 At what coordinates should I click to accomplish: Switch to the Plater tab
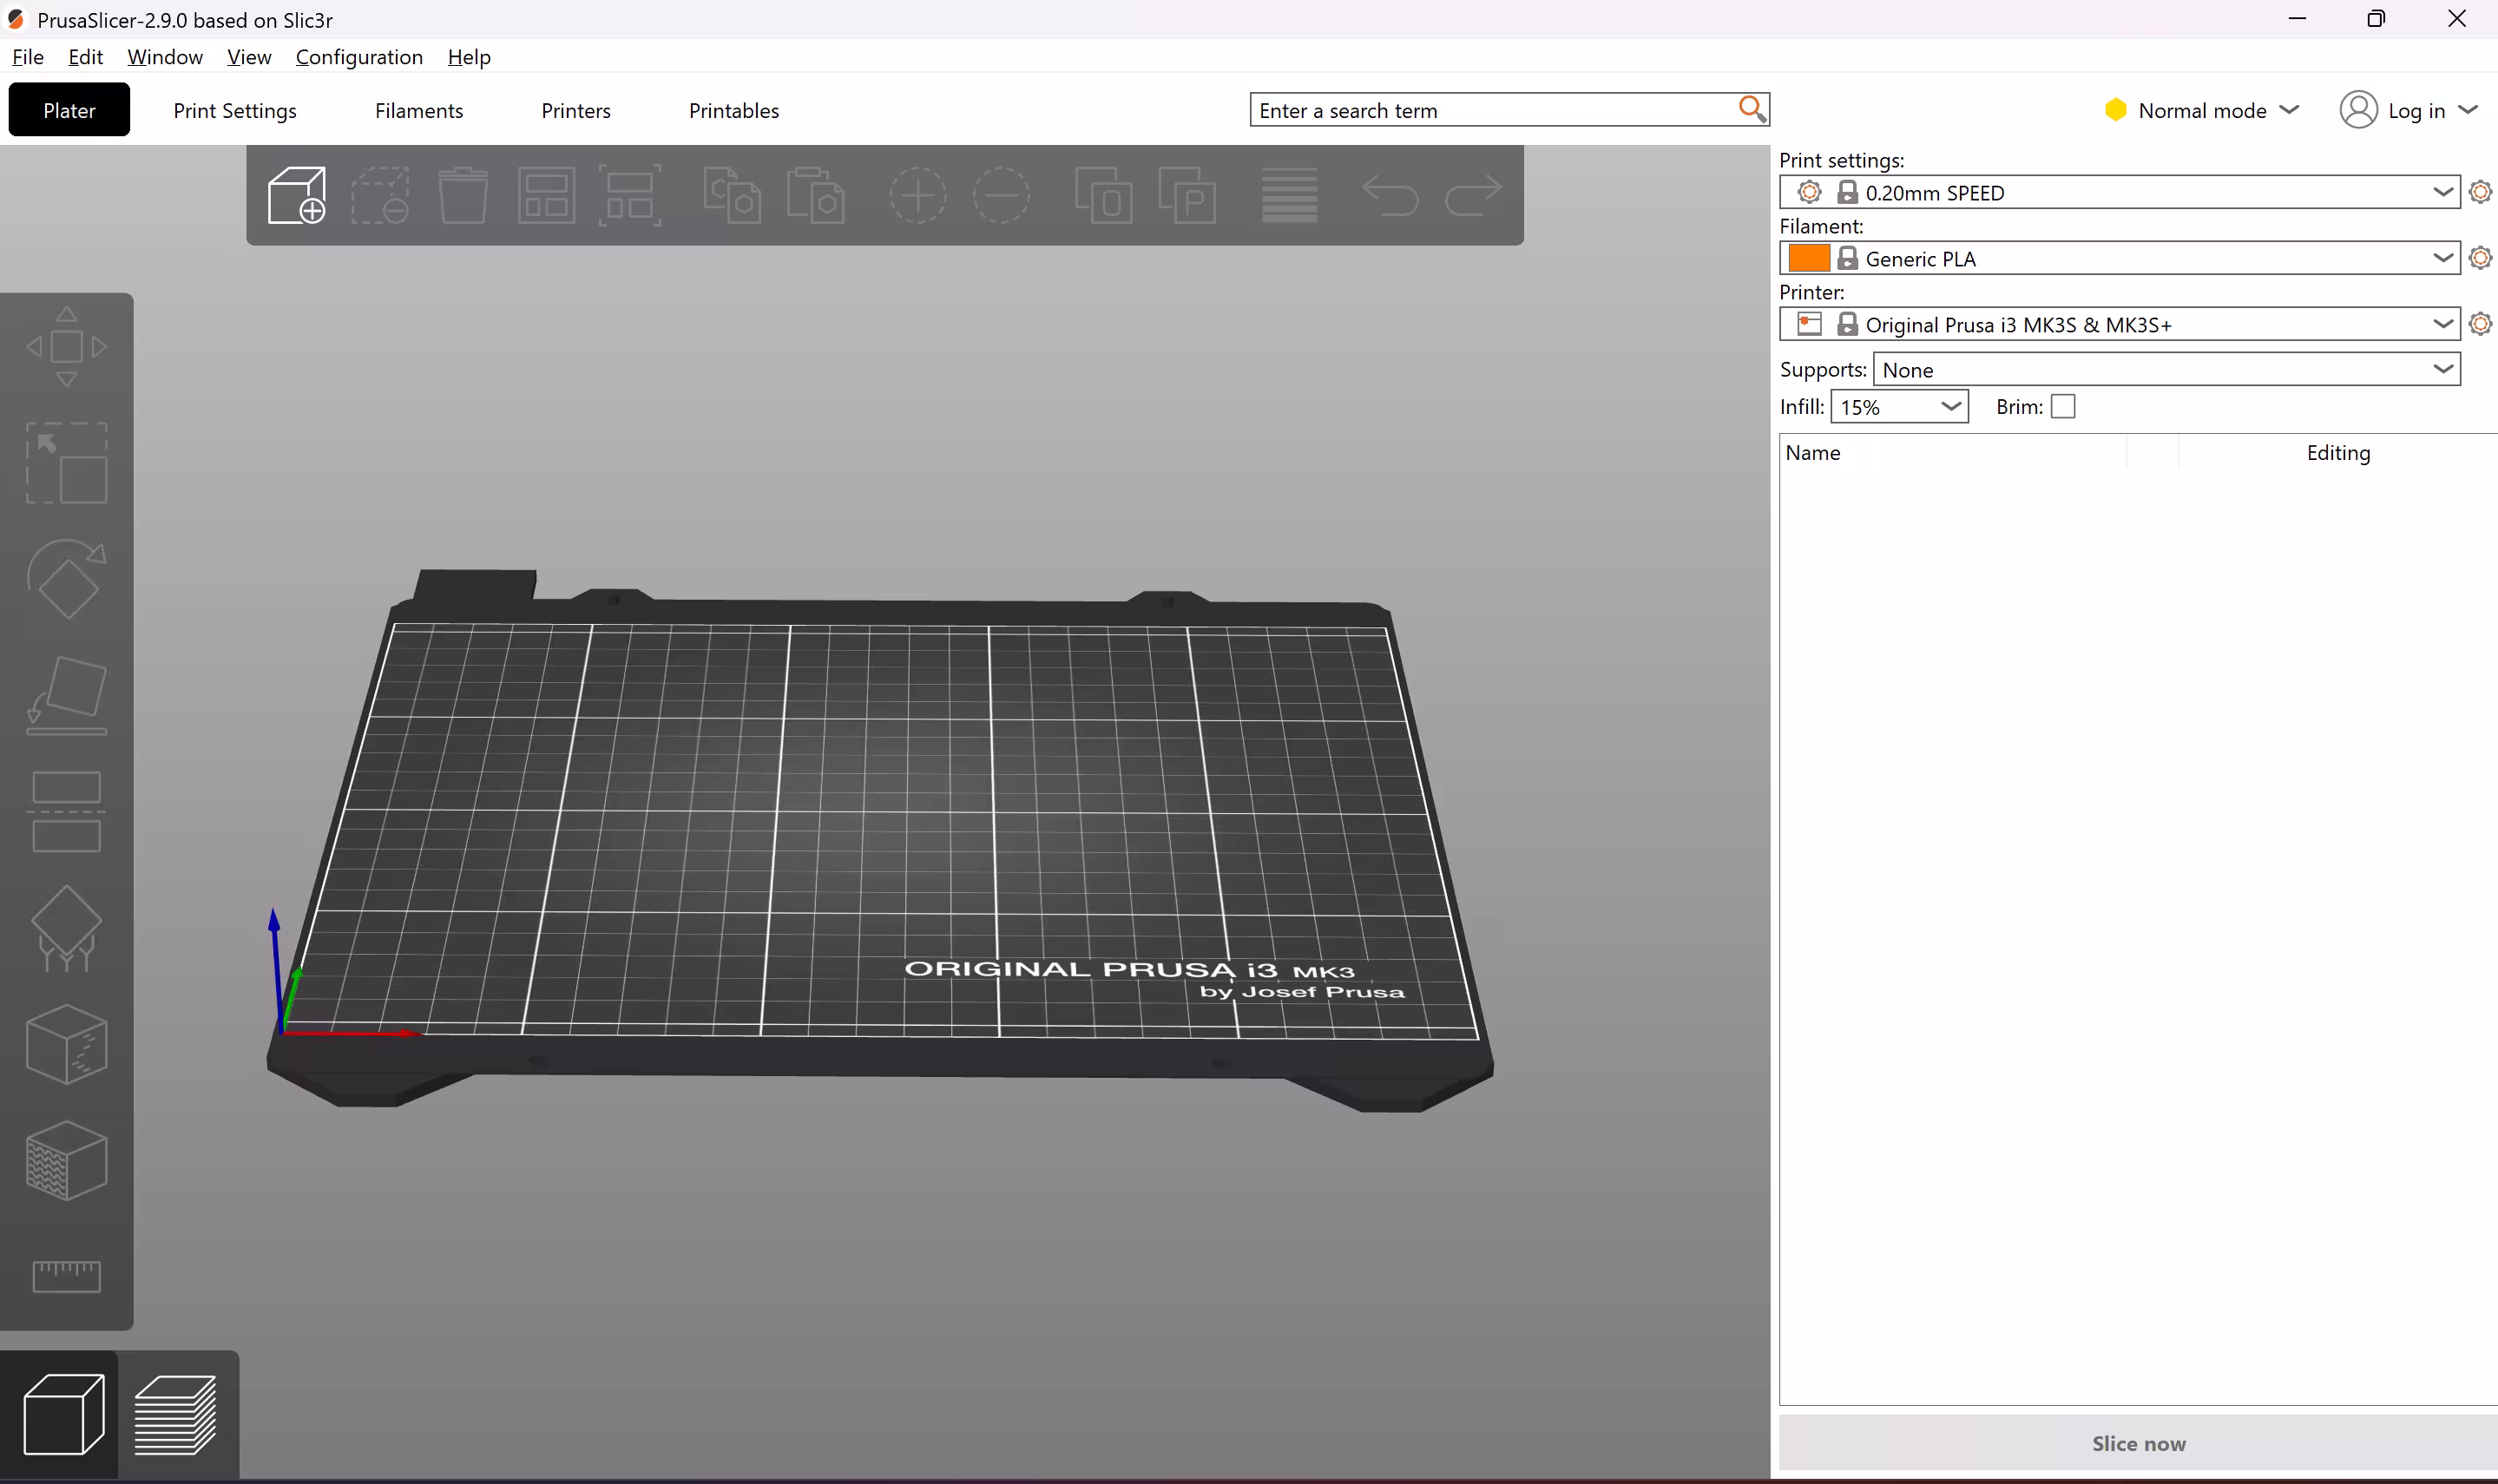(69, 110)
